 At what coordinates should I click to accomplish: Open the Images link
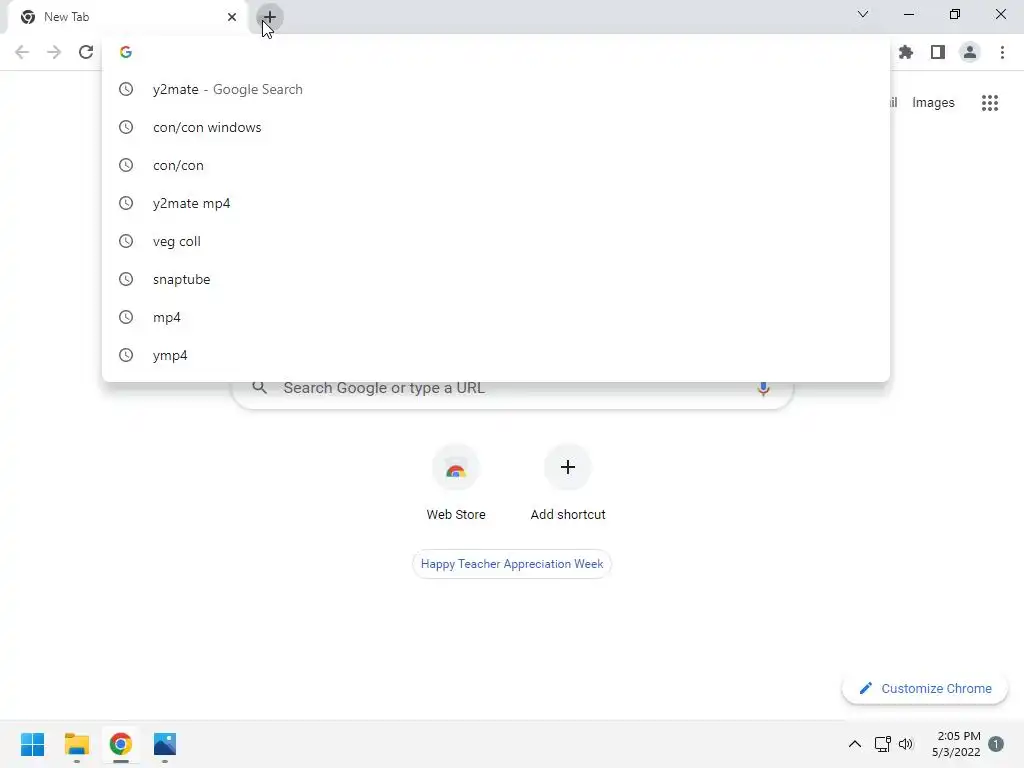click(933, 103)
